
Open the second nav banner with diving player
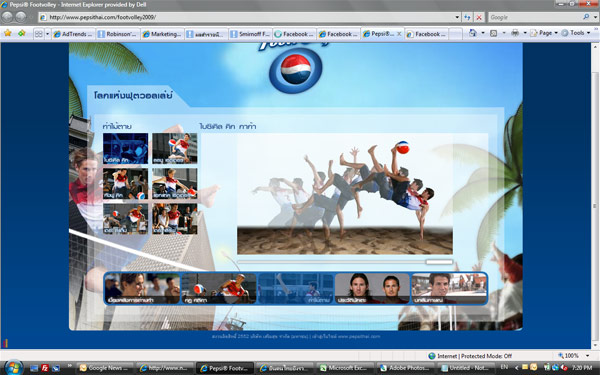219,289
